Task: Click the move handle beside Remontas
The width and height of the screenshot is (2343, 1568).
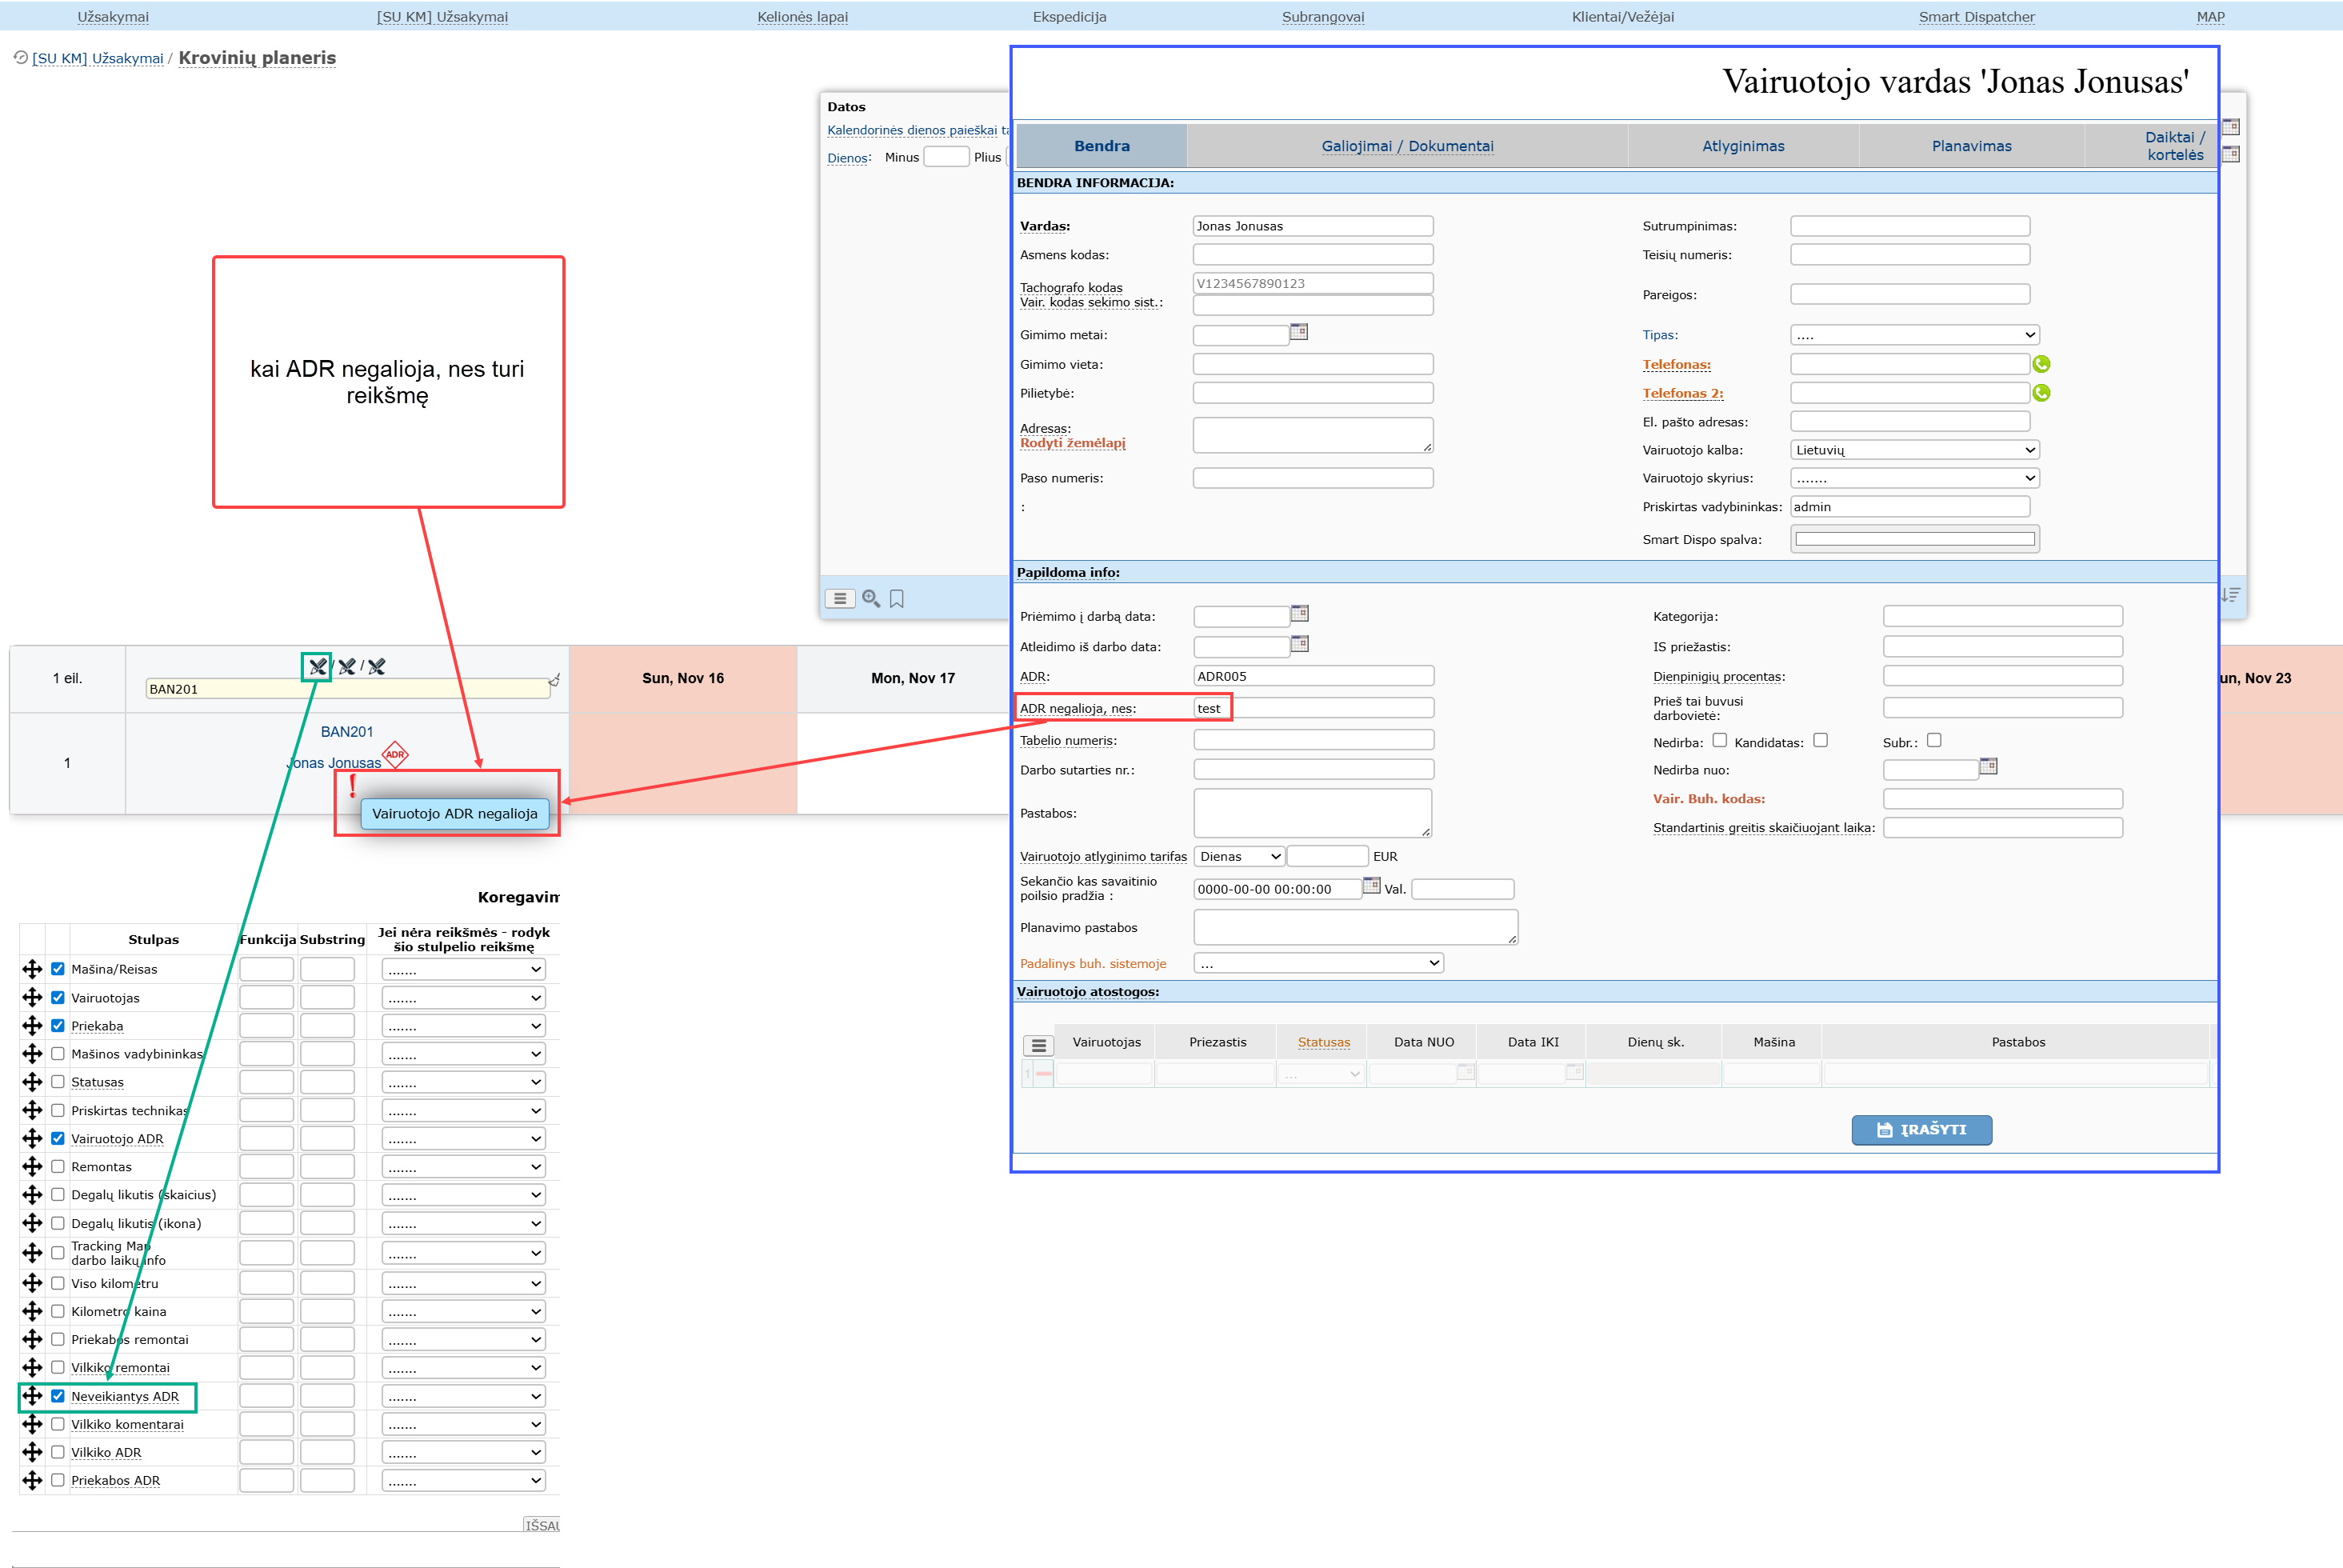Action: point(32,1166)
